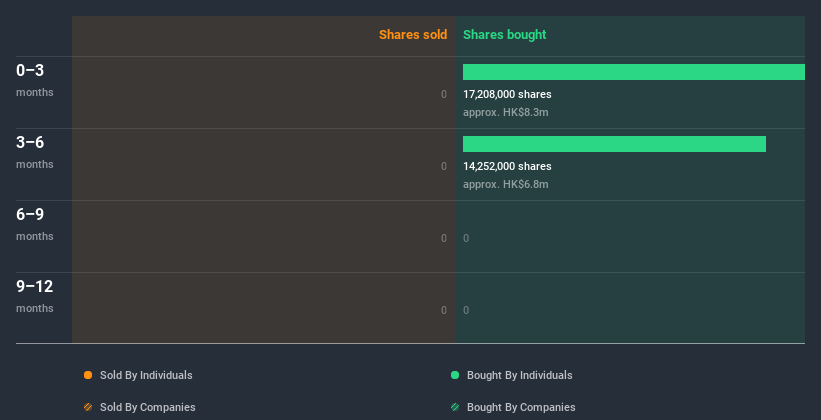
Task: Click the 3–6 months row label
Action: [35, 152]
